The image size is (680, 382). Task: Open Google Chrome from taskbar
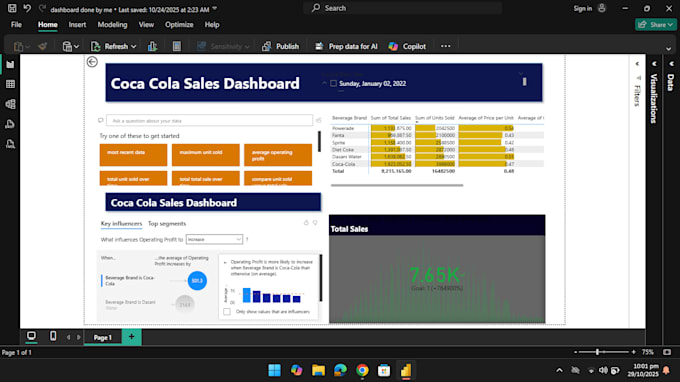point(362,370)
